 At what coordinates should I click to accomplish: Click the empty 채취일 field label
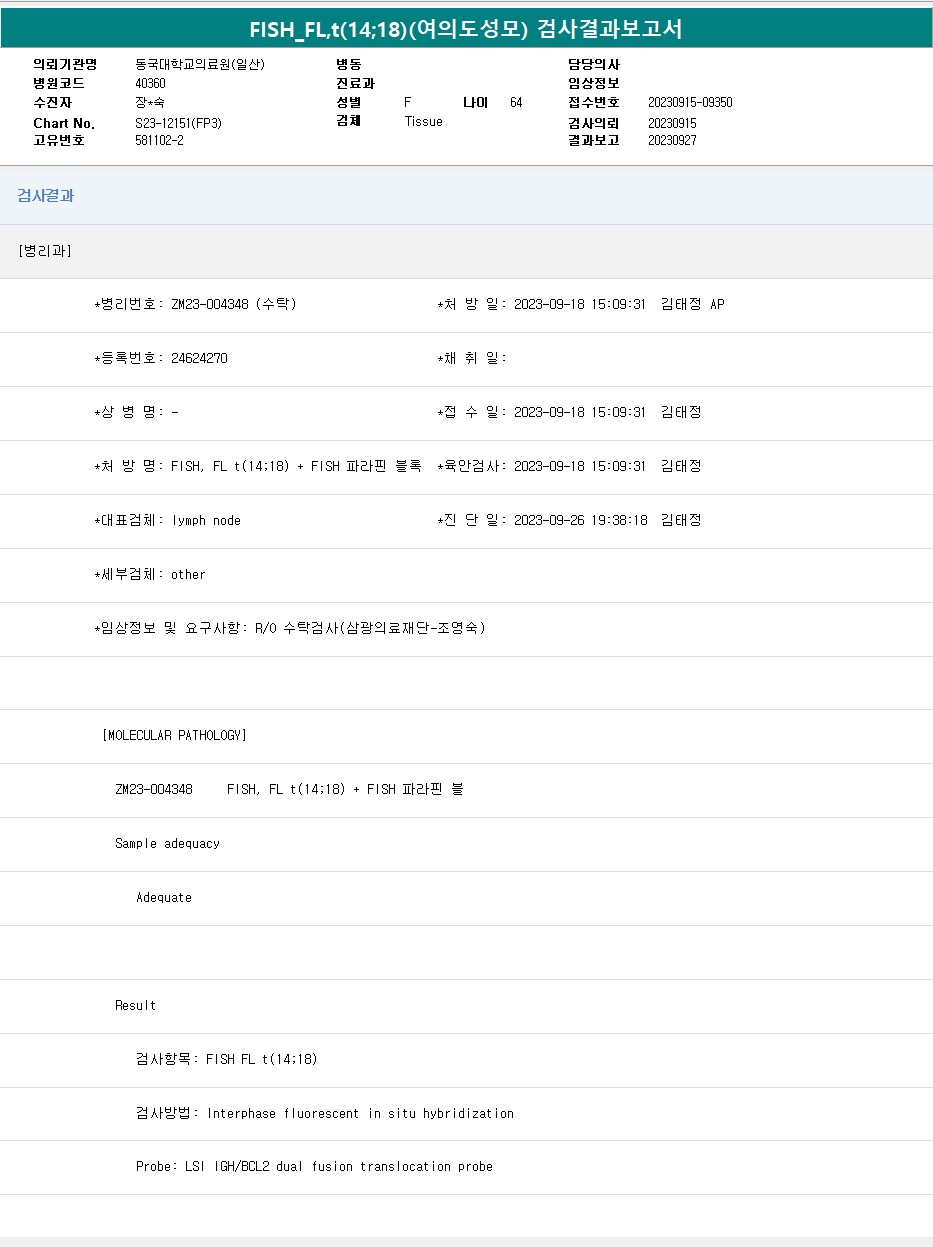(472, 358)
